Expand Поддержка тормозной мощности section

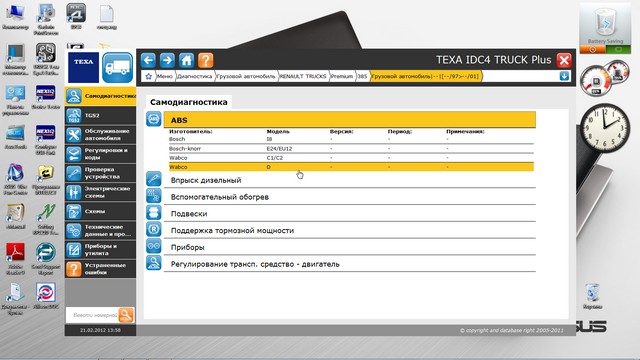349,230
